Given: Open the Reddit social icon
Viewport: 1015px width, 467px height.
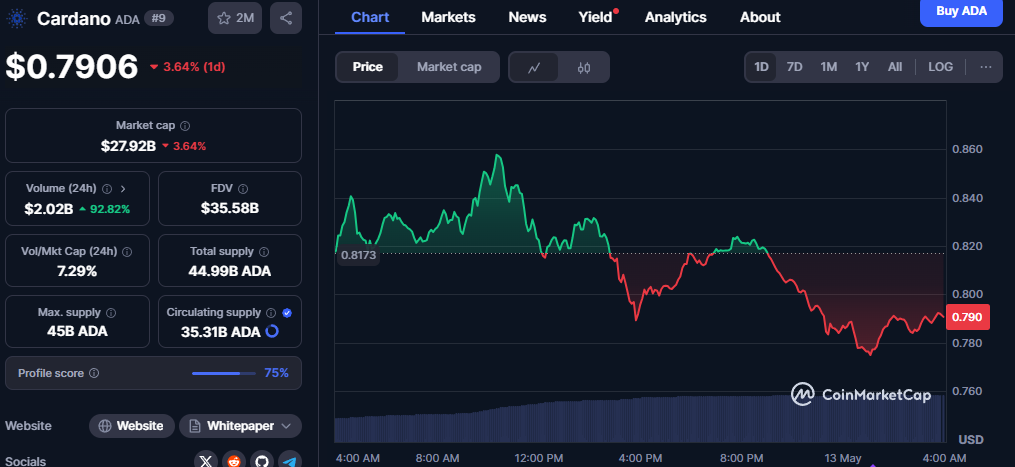Looking at the screenshot, I should 234,461.
